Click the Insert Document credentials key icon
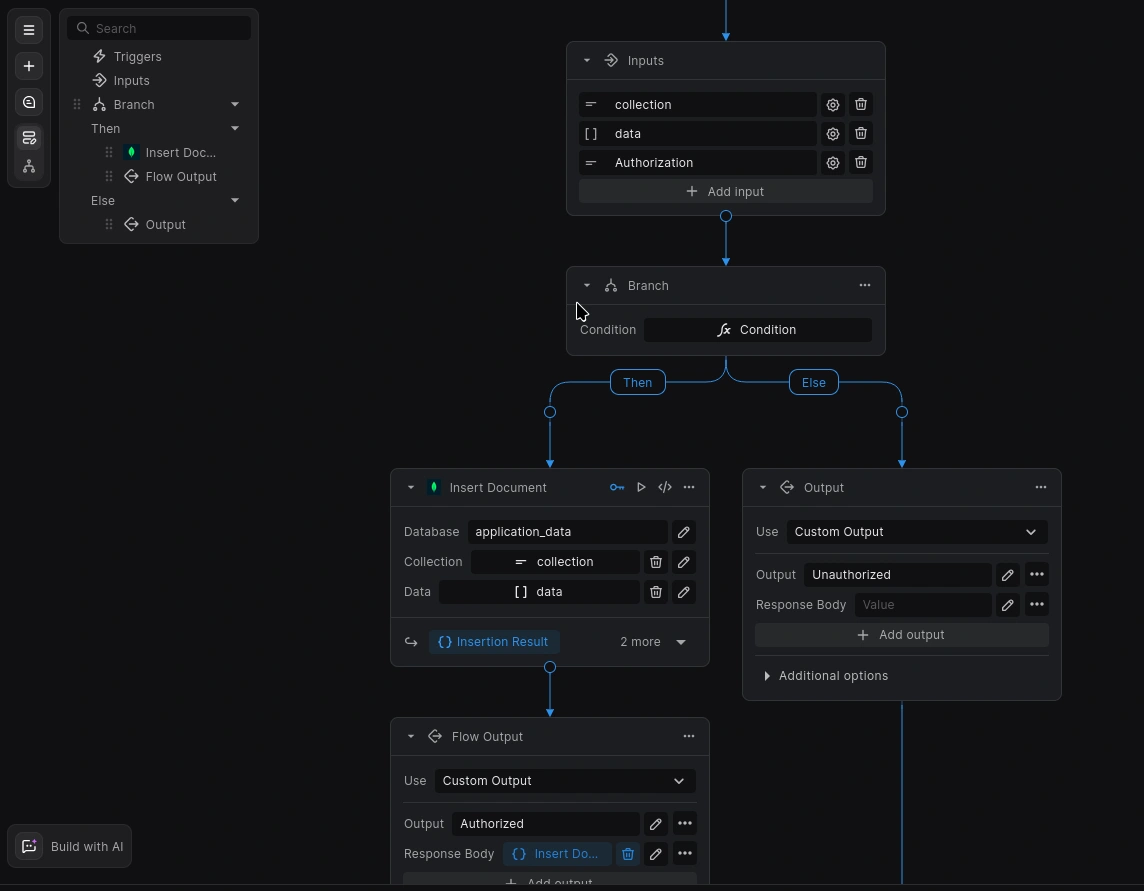This screenshot has height=891, width=1144. (617, 487)
